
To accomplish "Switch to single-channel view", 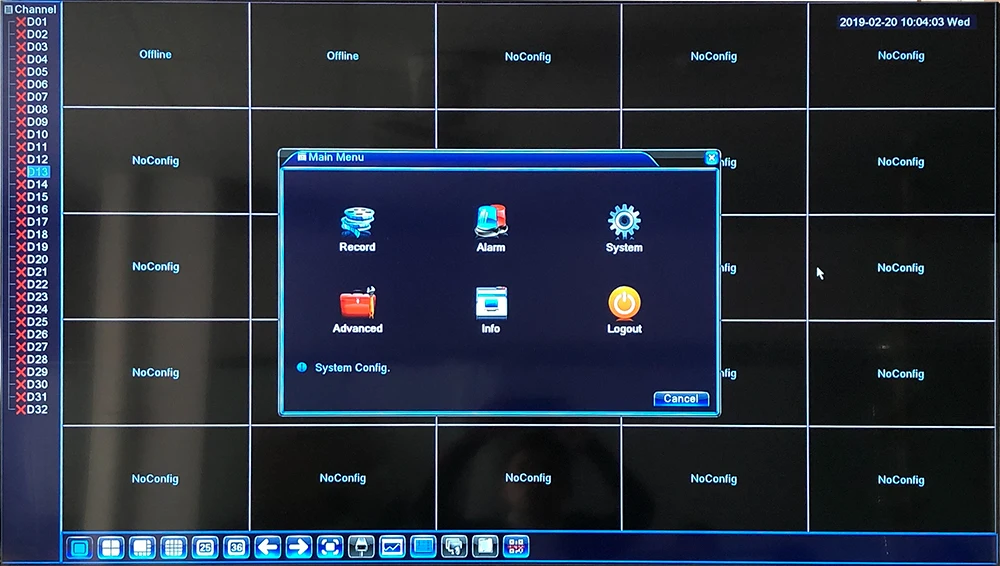I will [x=80, y=547].
